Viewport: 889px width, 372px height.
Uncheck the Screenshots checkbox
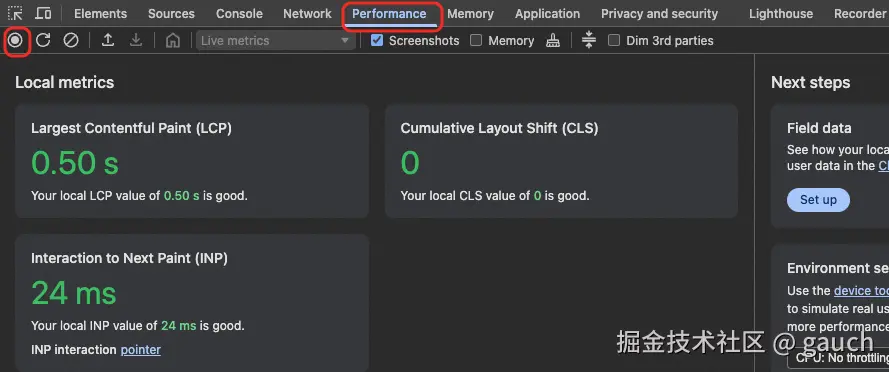(x=377, y=40)
